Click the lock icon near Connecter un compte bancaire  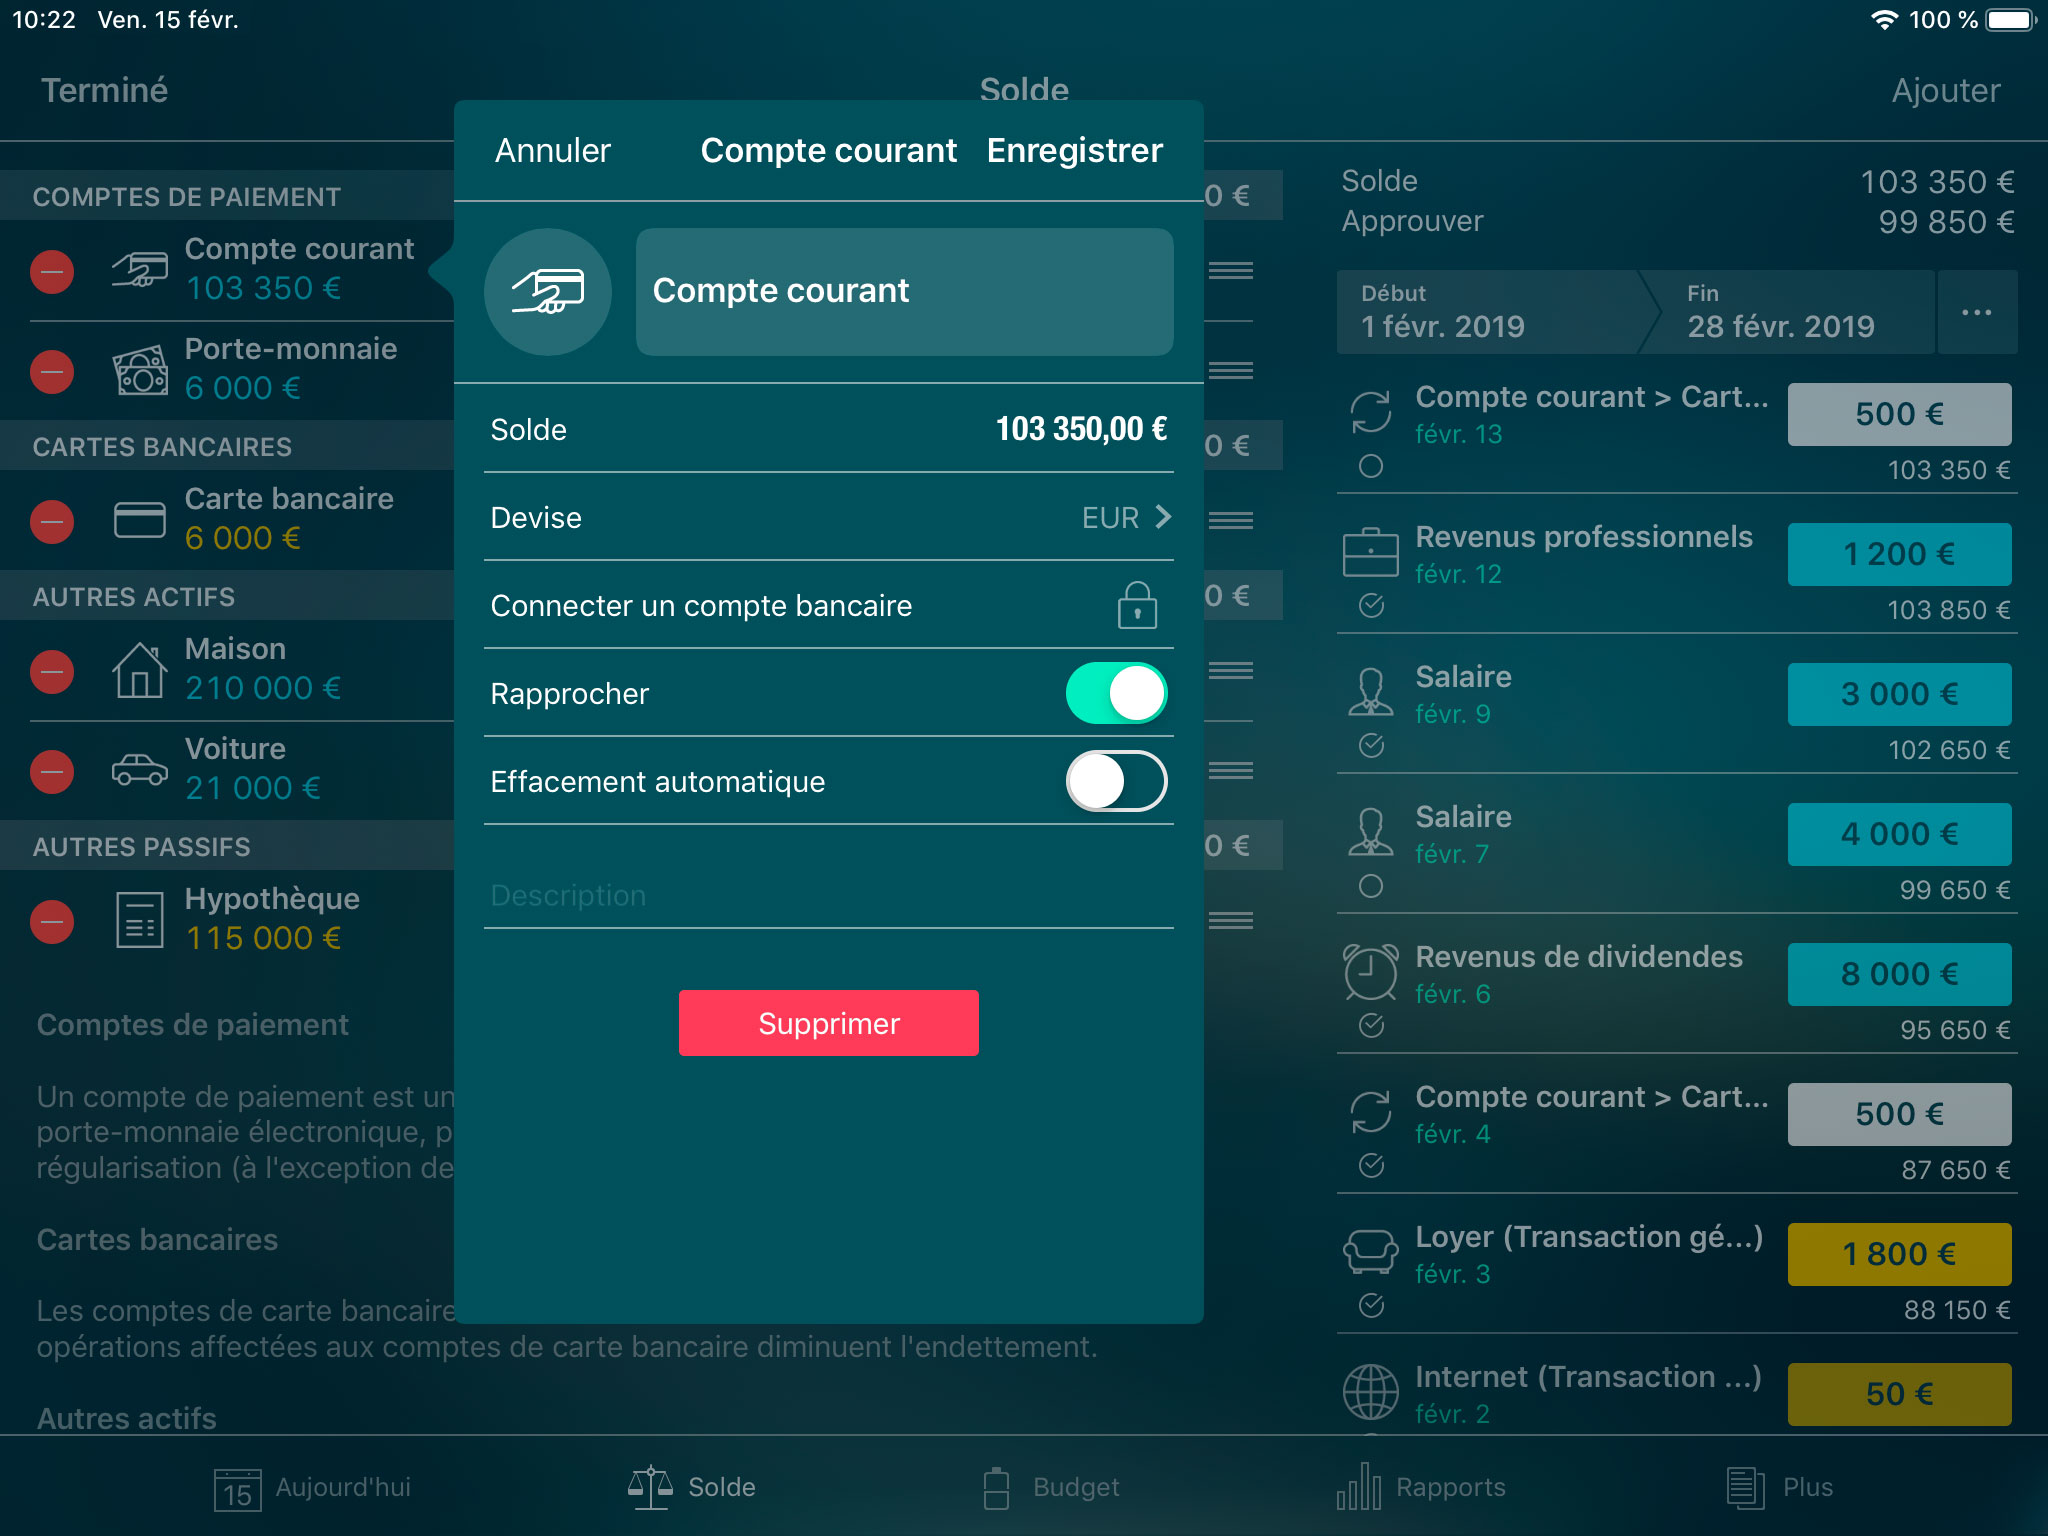coord(1140,606)
